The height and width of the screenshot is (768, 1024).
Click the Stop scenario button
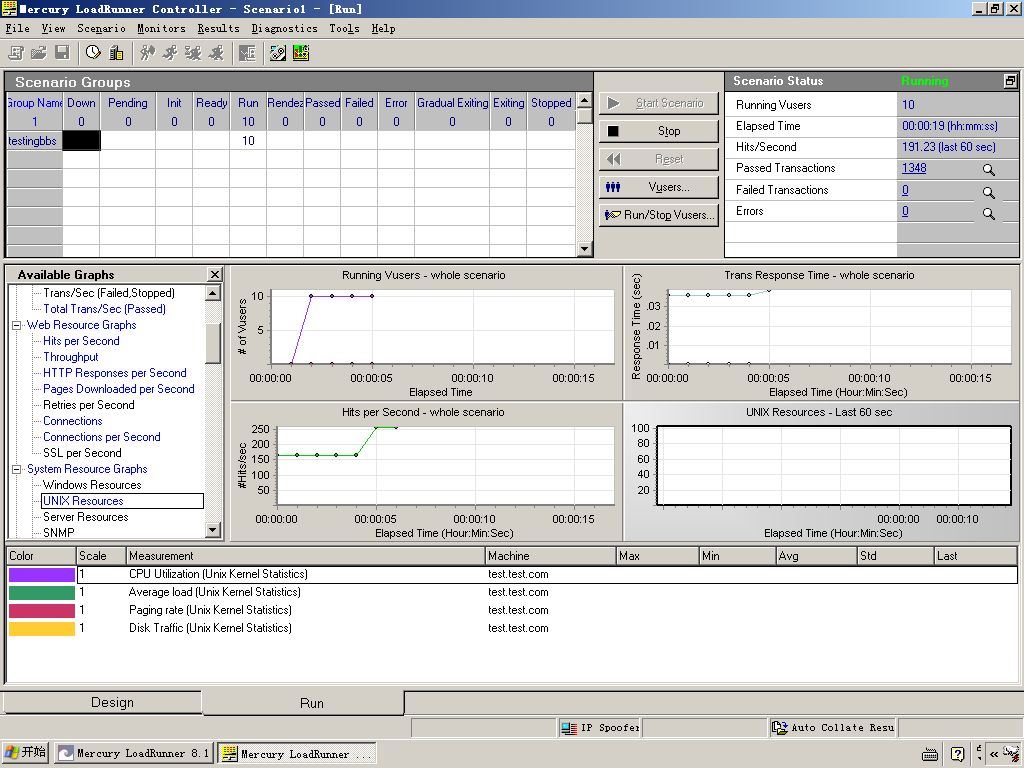click(x=659, y=131)
